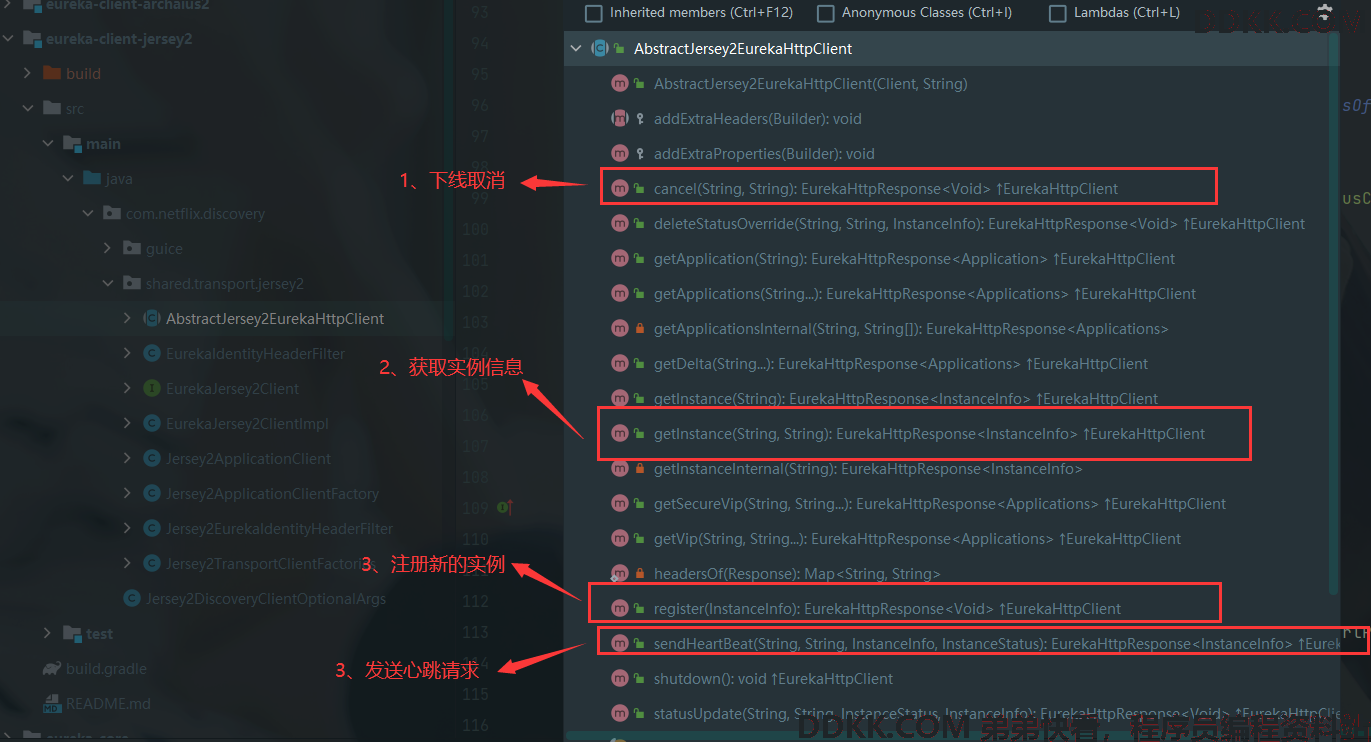Click the method icon of deleteStatusOverride

tap(619, 224)
